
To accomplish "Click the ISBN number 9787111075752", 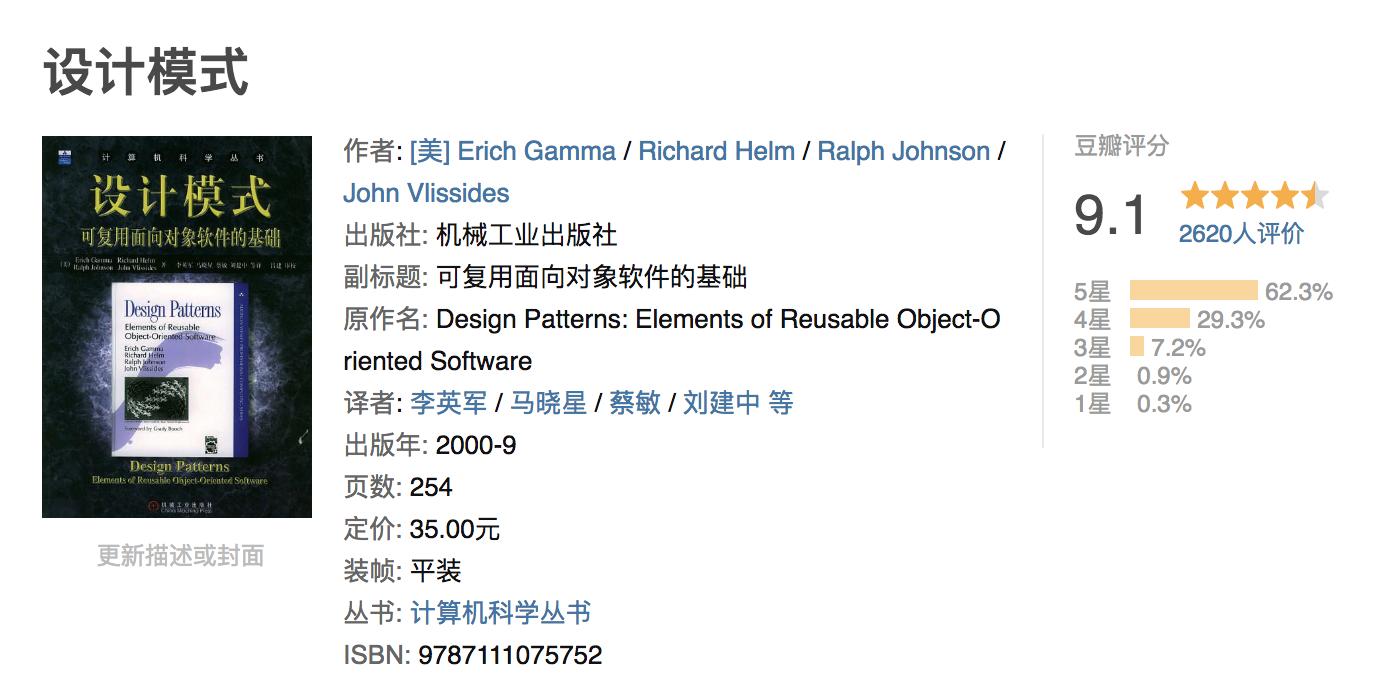I will (x=510, y=655).
